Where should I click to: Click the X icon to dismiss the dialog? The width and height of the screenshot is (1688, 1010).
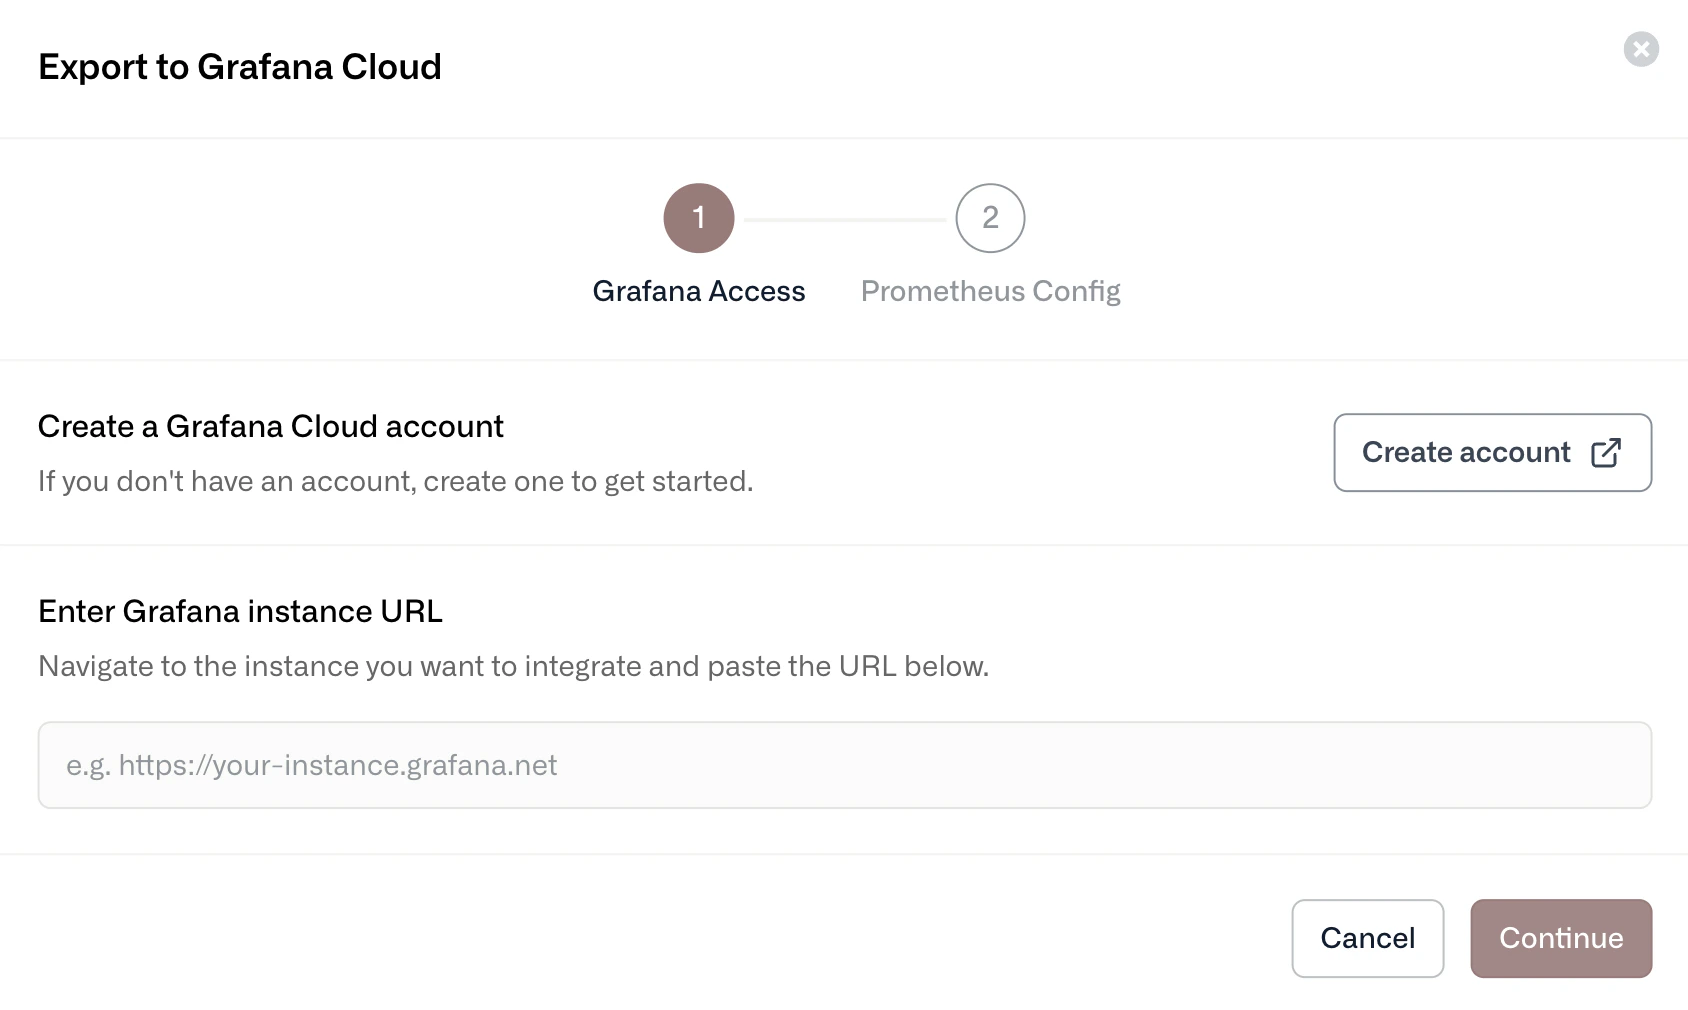[x=1641, y=49]
